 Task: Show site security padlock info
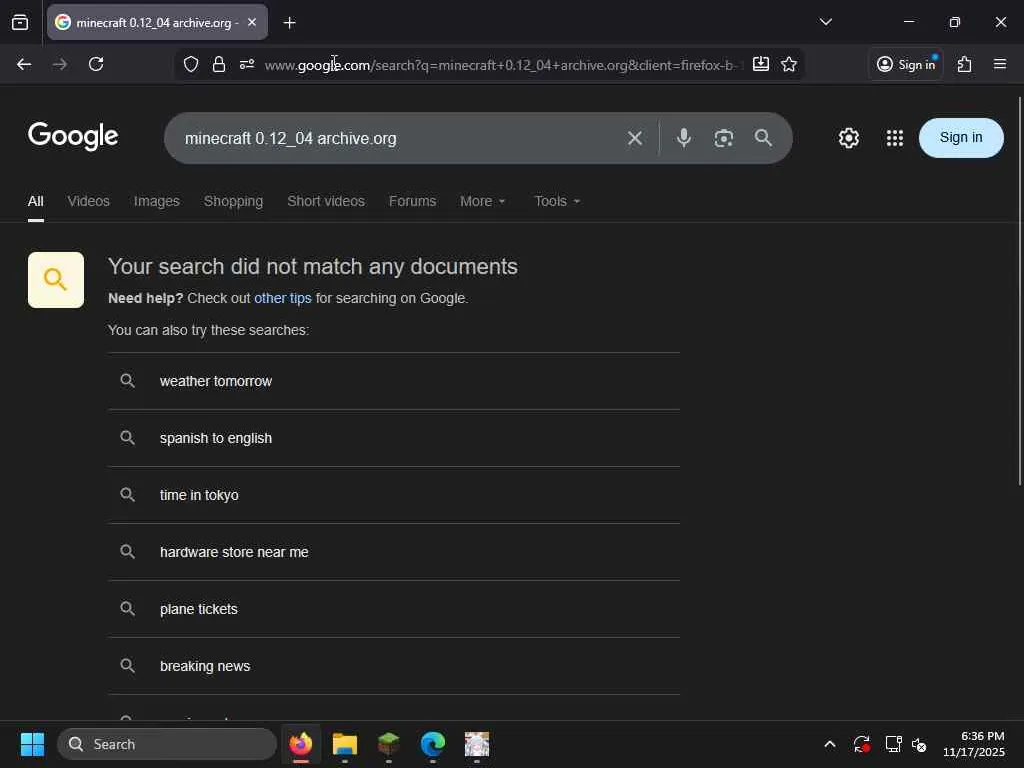click(x=219, y=64)
